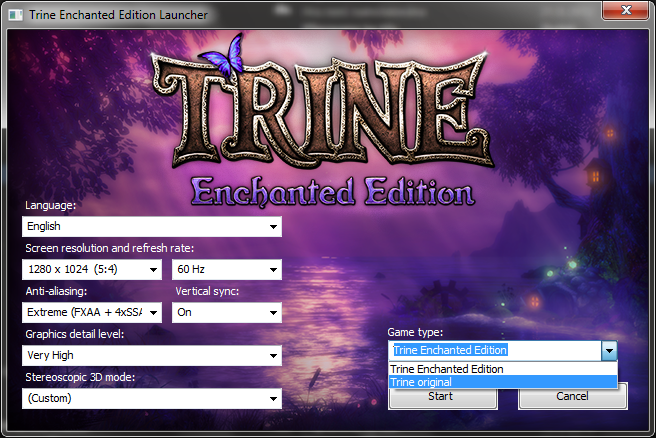Open Stereoscopic 3D mode dropdown (Custom)
The height and width of the screenshot is (438, 656).
[x=152, y=398]
